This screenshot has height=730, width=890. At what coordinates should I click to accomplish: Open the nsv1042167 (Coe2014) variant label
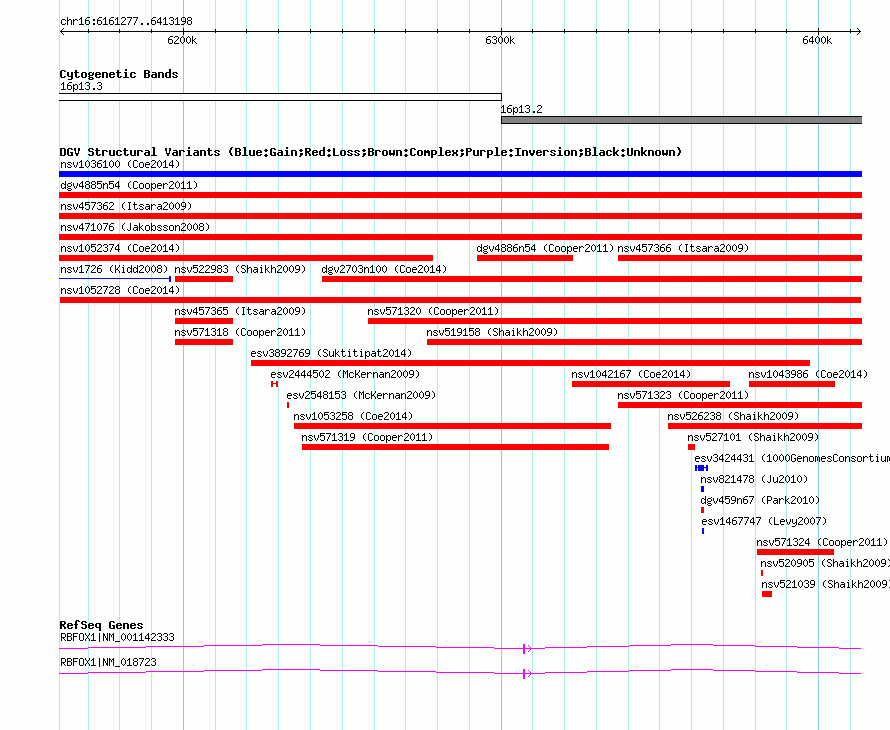[631, 374]
